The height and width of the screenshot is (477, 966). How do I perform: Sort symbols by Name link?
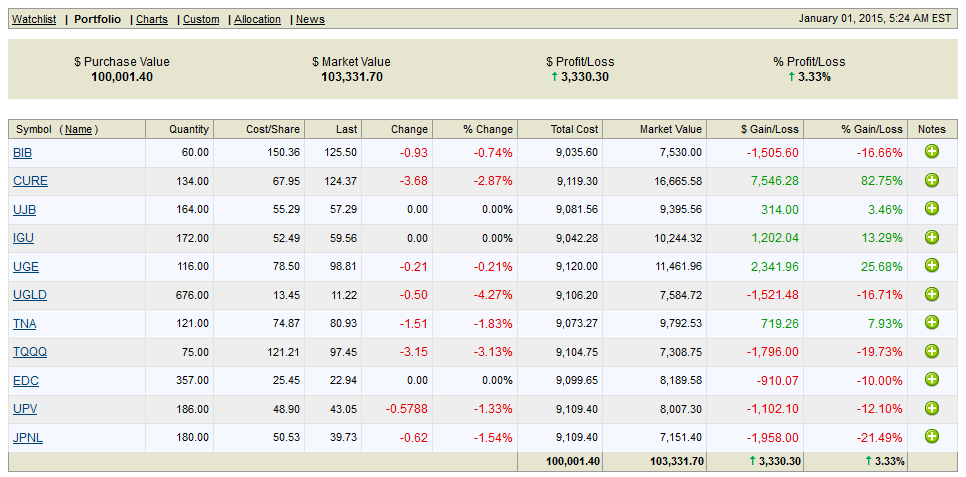tap(79, 129)
